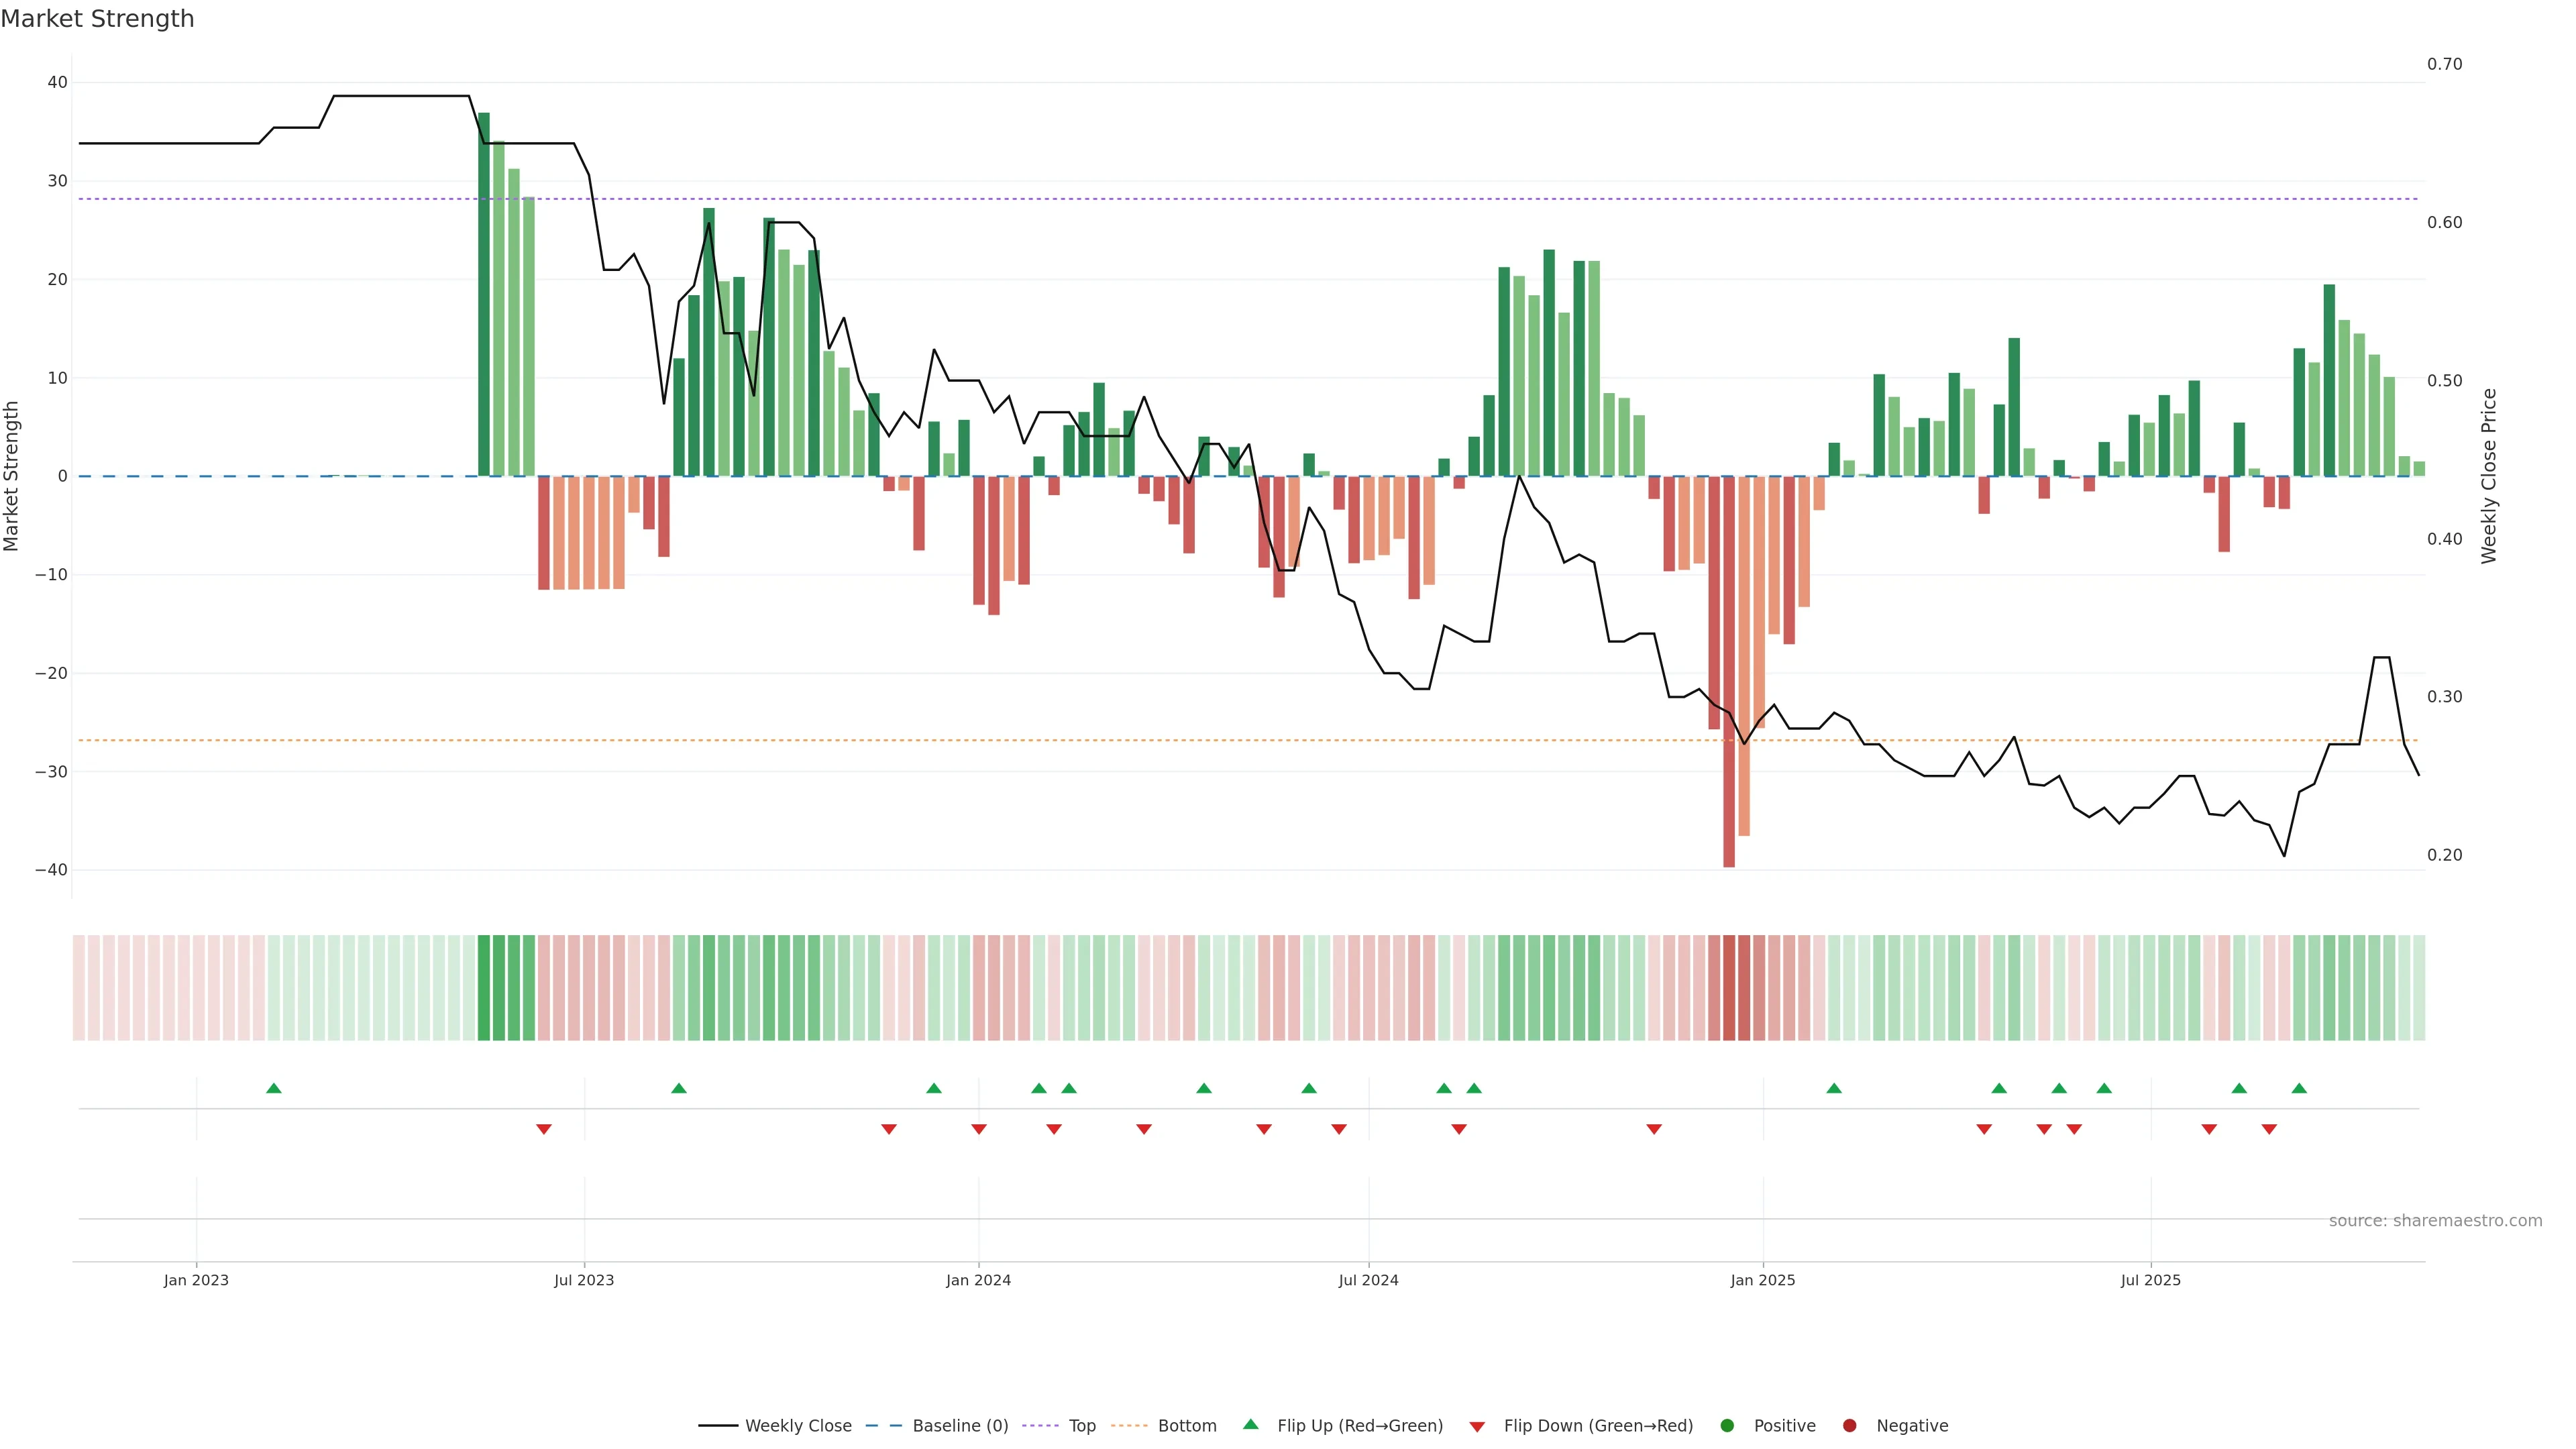
Task: Click the Jan 2025 x-axis label
Action: (1762, 1280)
